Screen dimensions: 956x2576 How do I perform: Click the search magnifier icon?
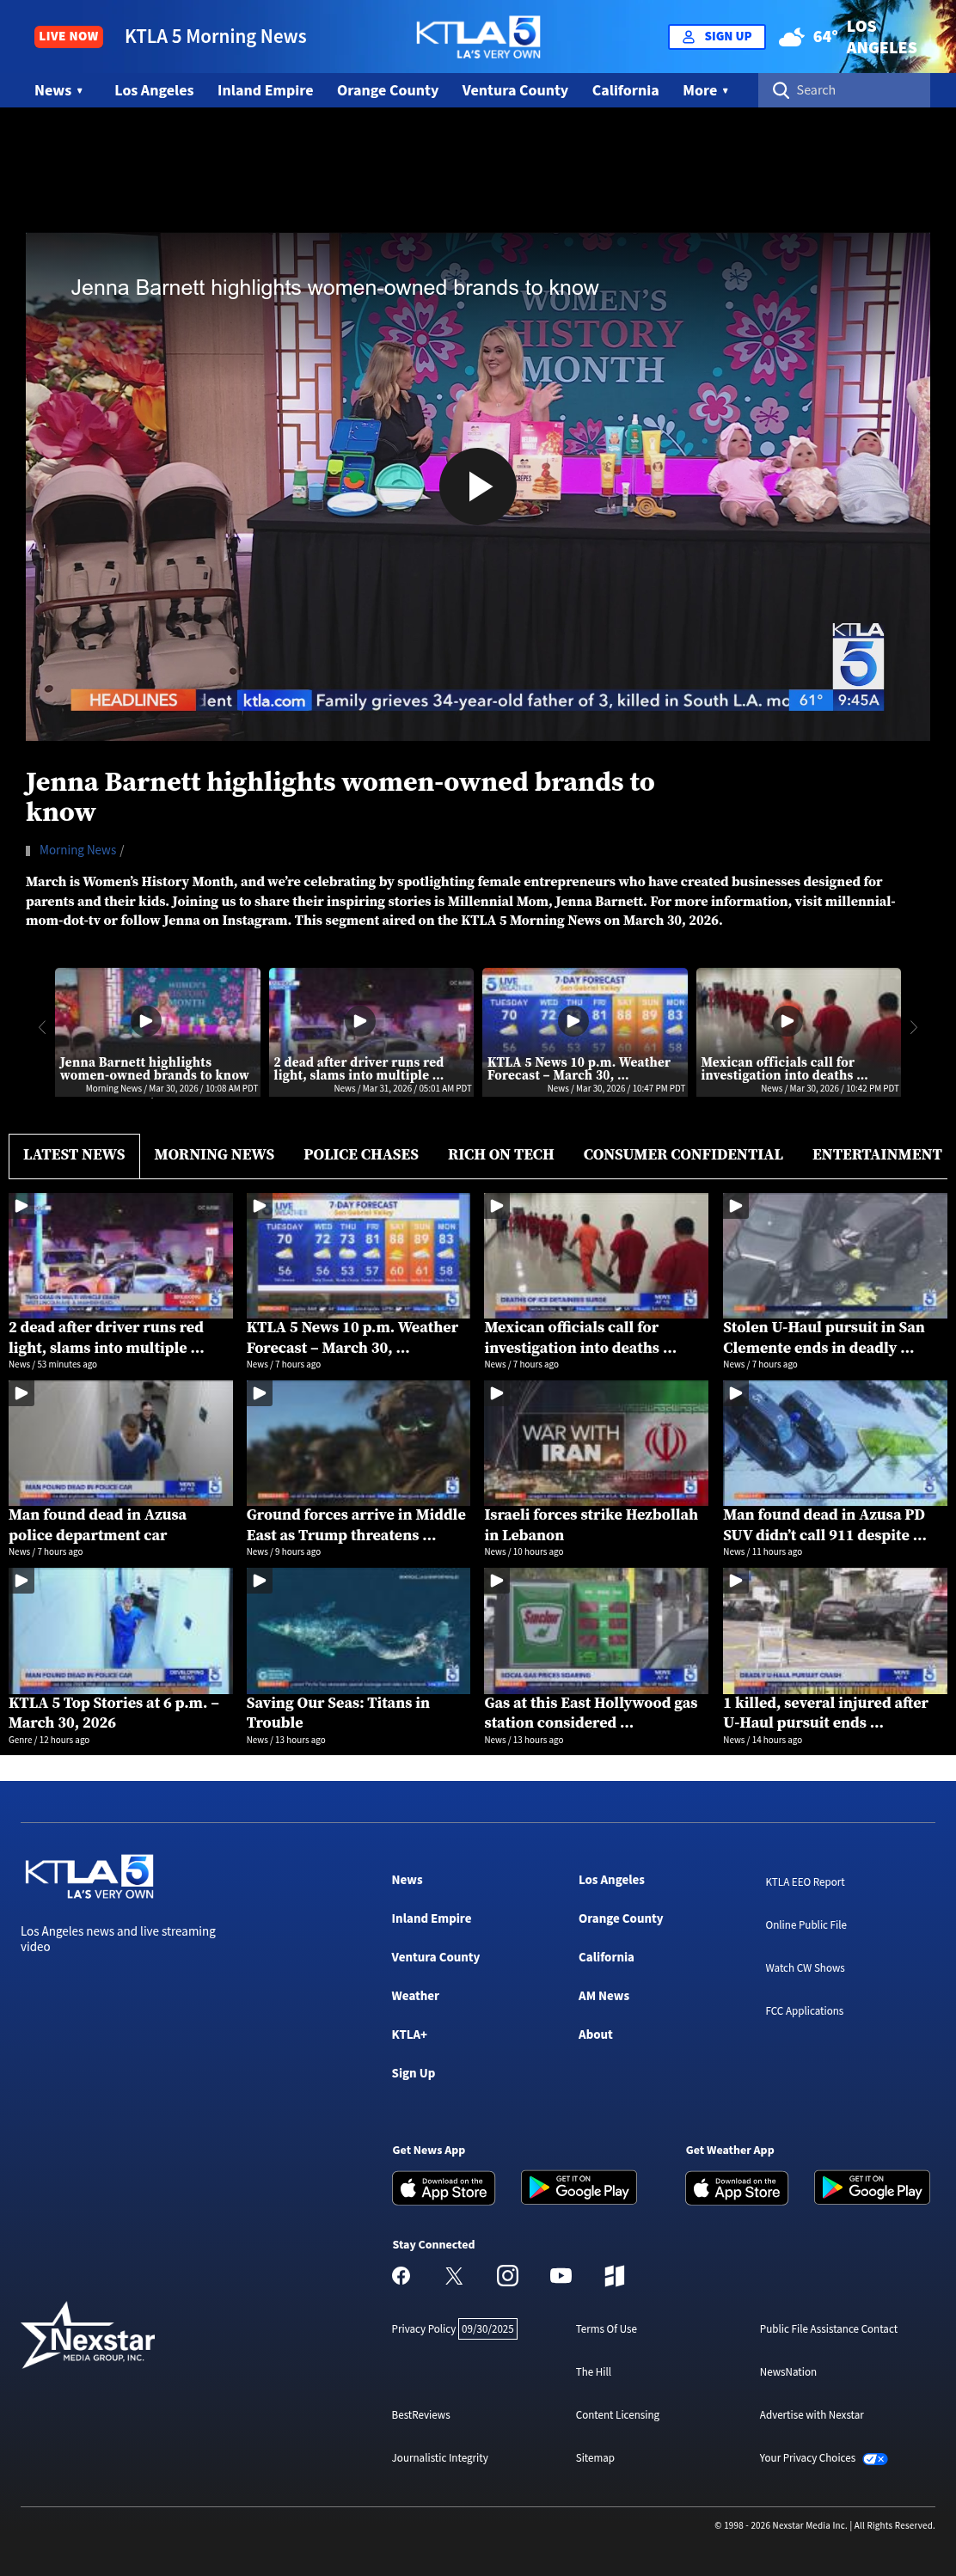[x=780, y=90]
